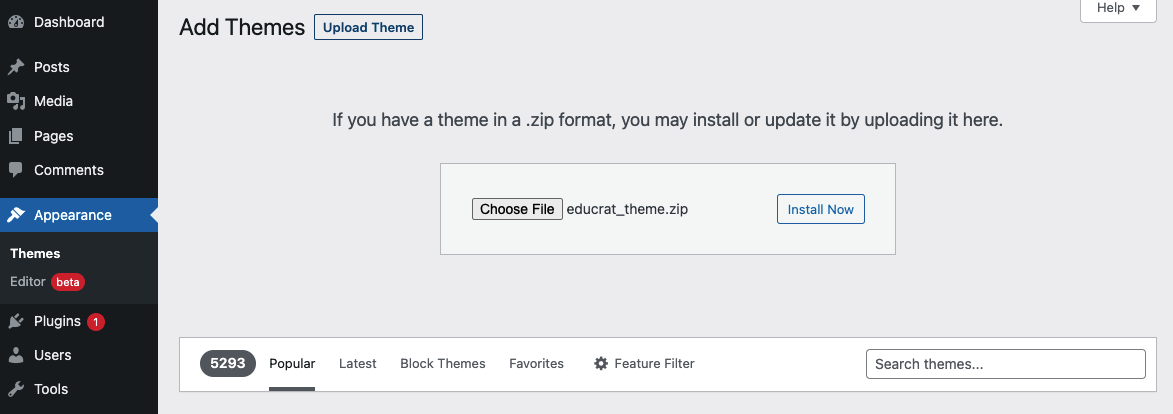
Task: Open the Block Themes tab
Action: coord(443,364)
